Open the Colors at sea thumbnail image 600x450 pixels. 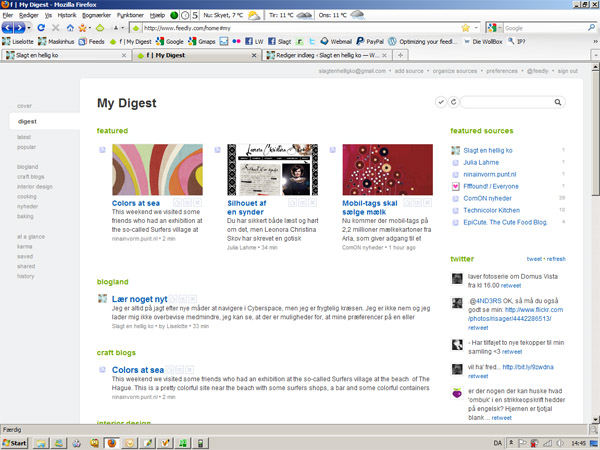pos(157,170)
